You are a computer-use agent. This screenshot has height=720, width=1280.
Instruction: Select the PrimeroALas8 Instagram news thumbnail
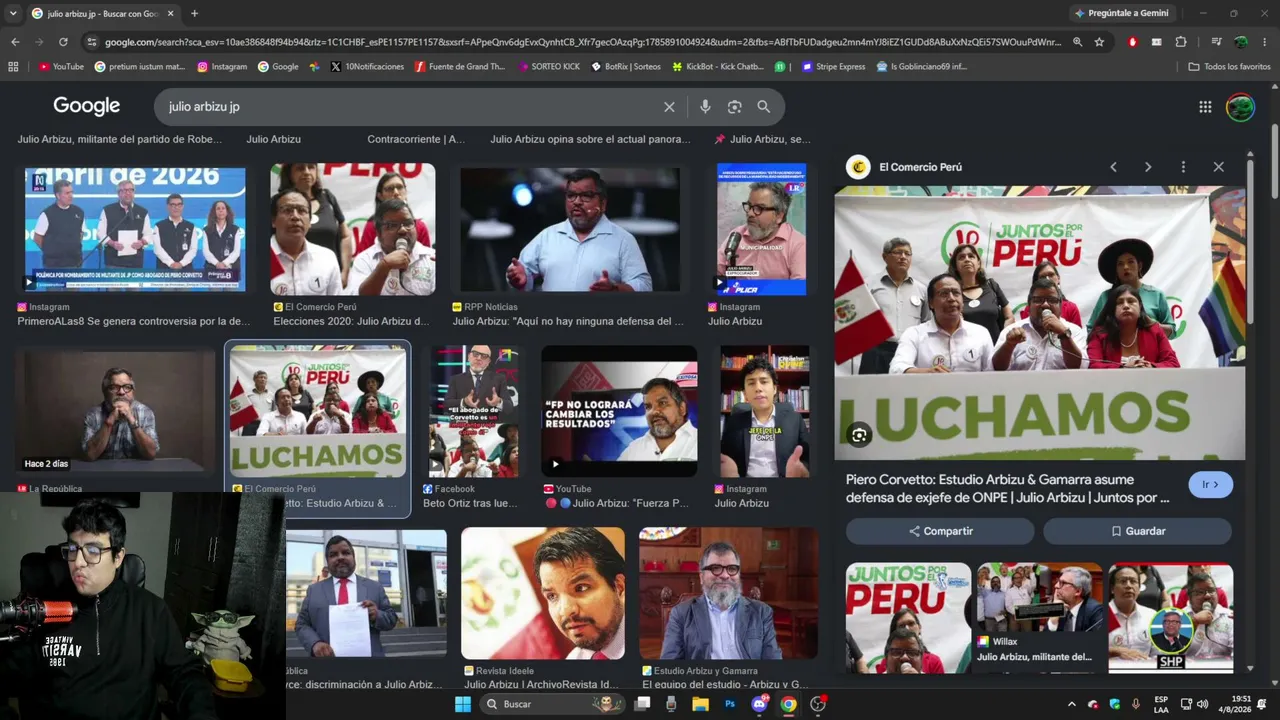click(135, 229)
